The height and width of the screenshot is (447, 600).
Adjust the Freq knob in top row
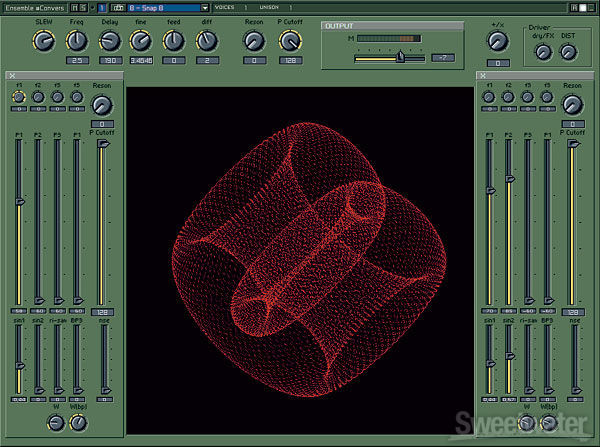coord(77,41)
